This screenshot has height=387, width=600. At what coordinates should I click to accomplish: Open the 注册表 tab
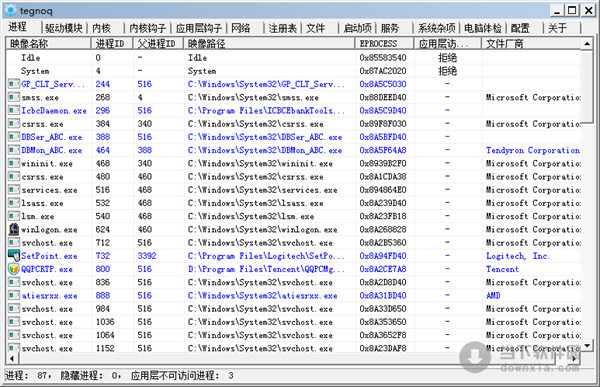tap(282, 28)
